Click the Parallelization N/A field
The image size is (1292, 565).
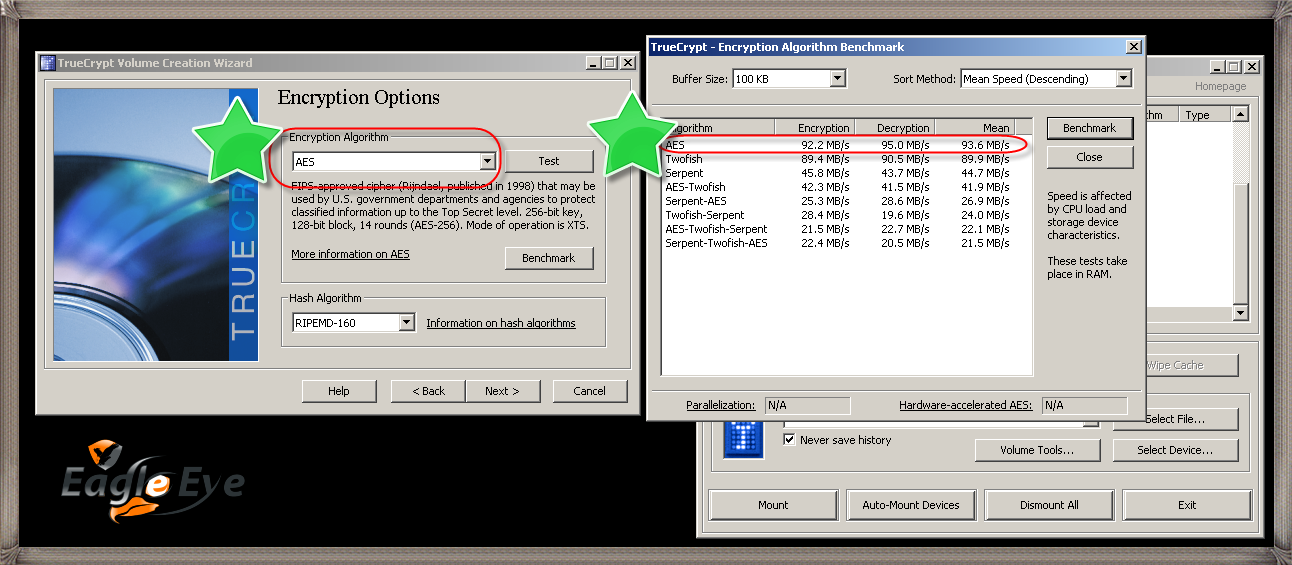click(x=807, y=405)
